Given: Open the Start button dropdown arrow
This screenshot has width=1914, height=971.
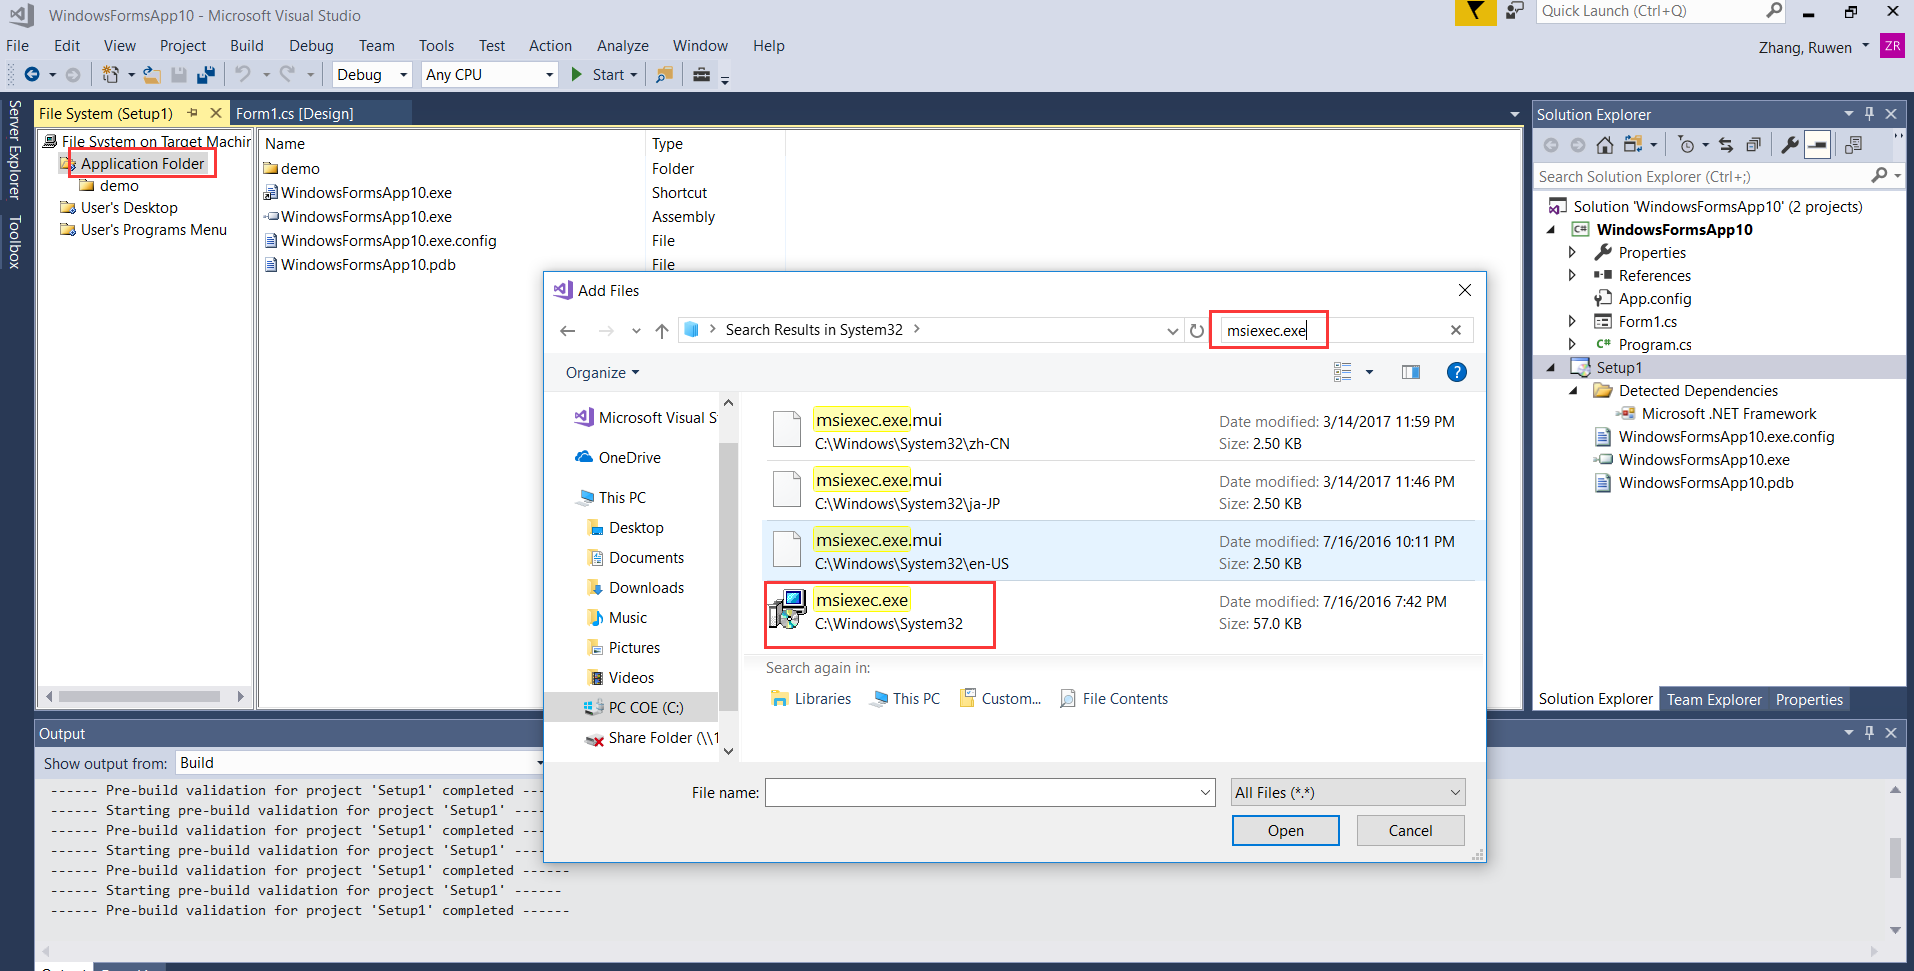Looking at the screenshot, I should click(634, 75).
